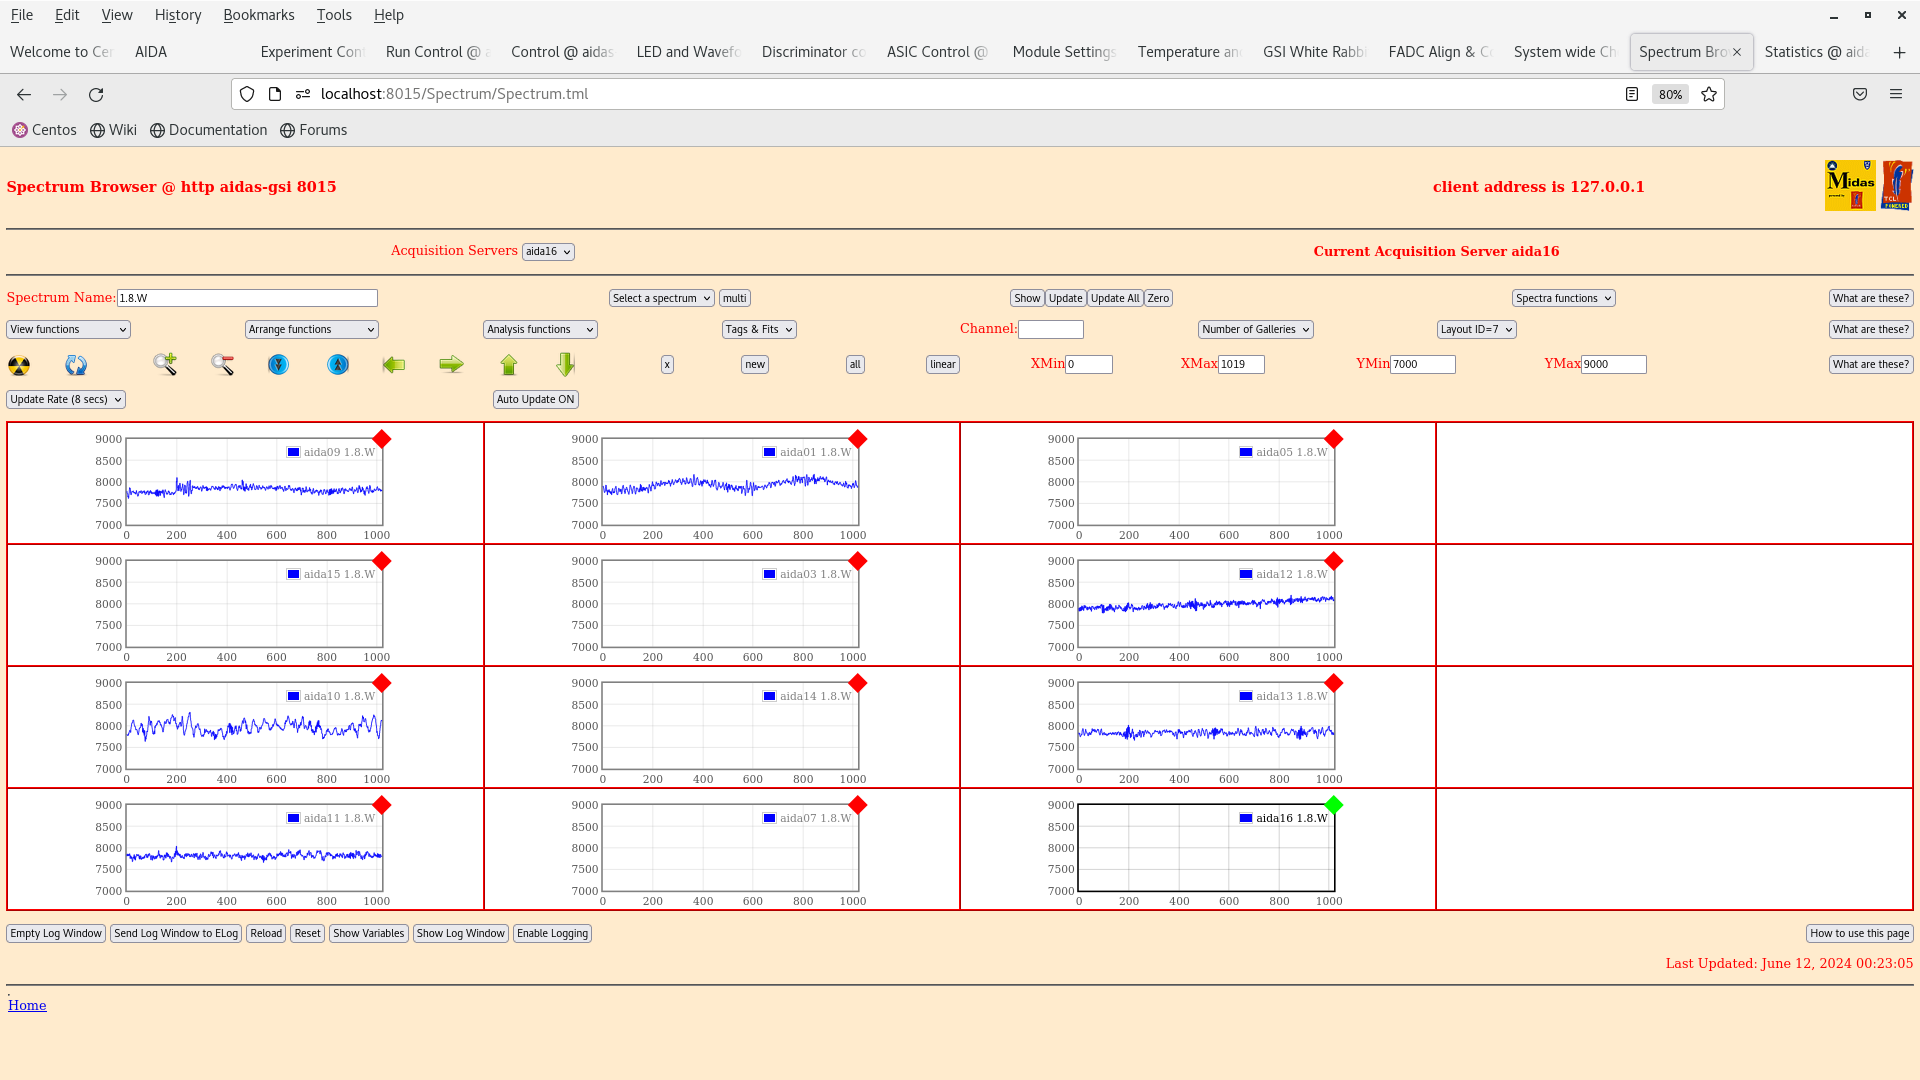Screen dimensions: 1920x1080
Task: Follow the Home link
Action: 27,1006
